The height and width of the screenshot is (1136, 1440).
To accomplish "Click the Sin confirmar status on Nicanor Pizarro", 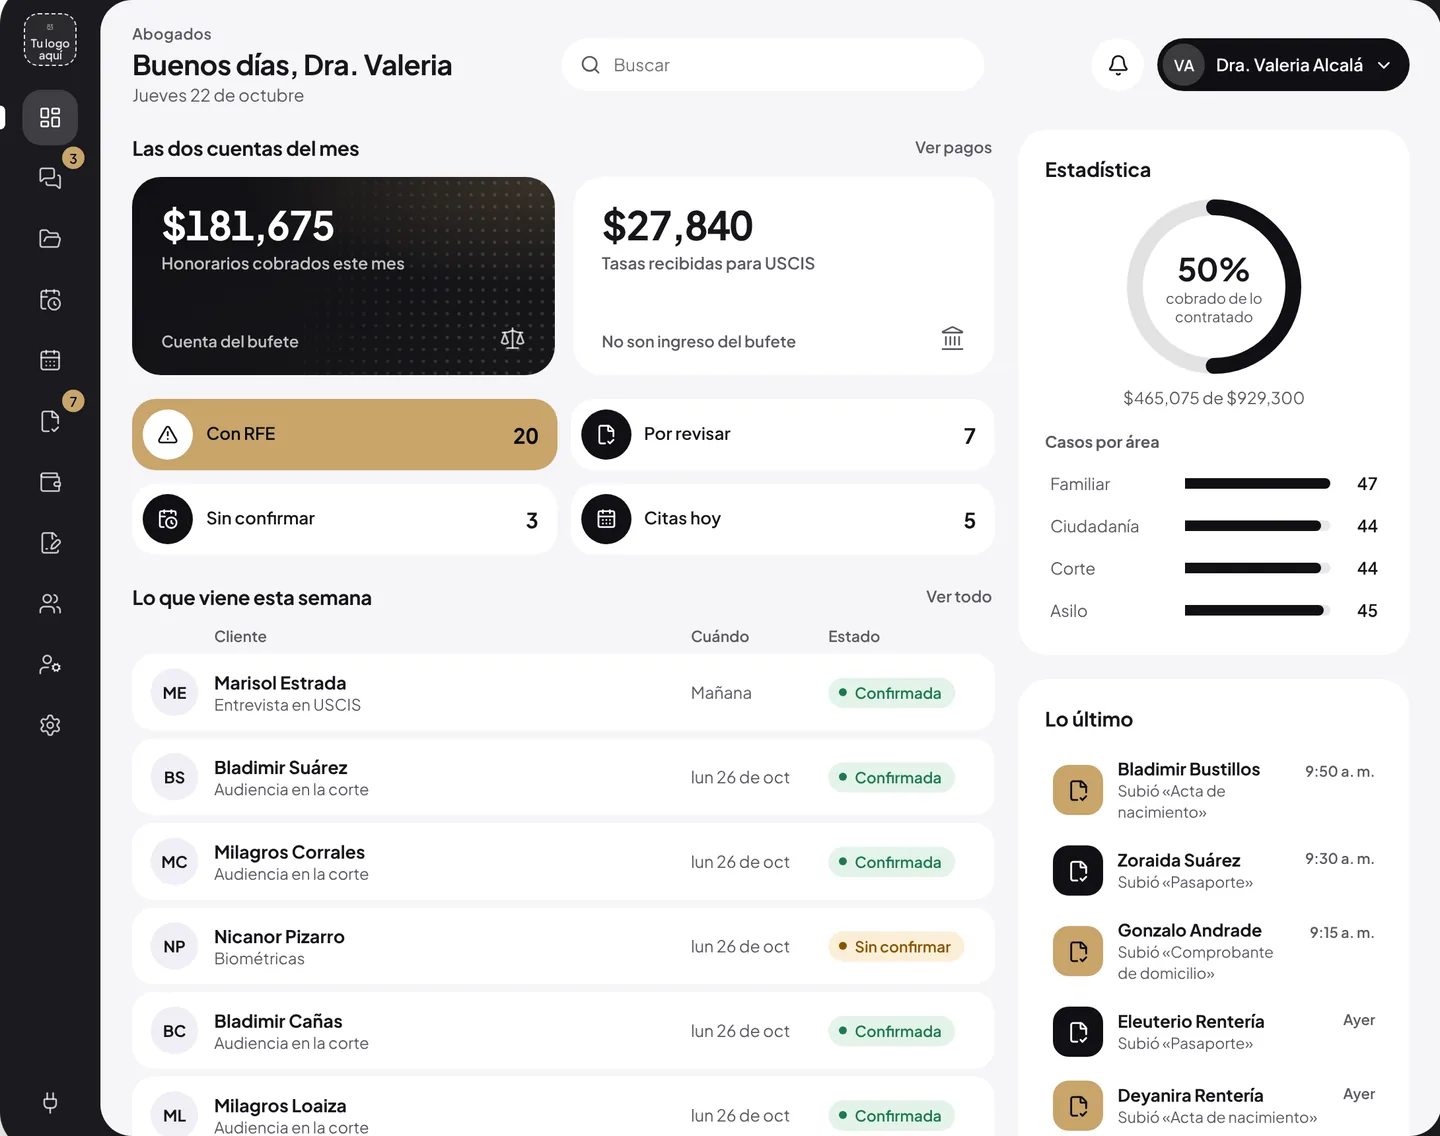I will click(896, 947).
